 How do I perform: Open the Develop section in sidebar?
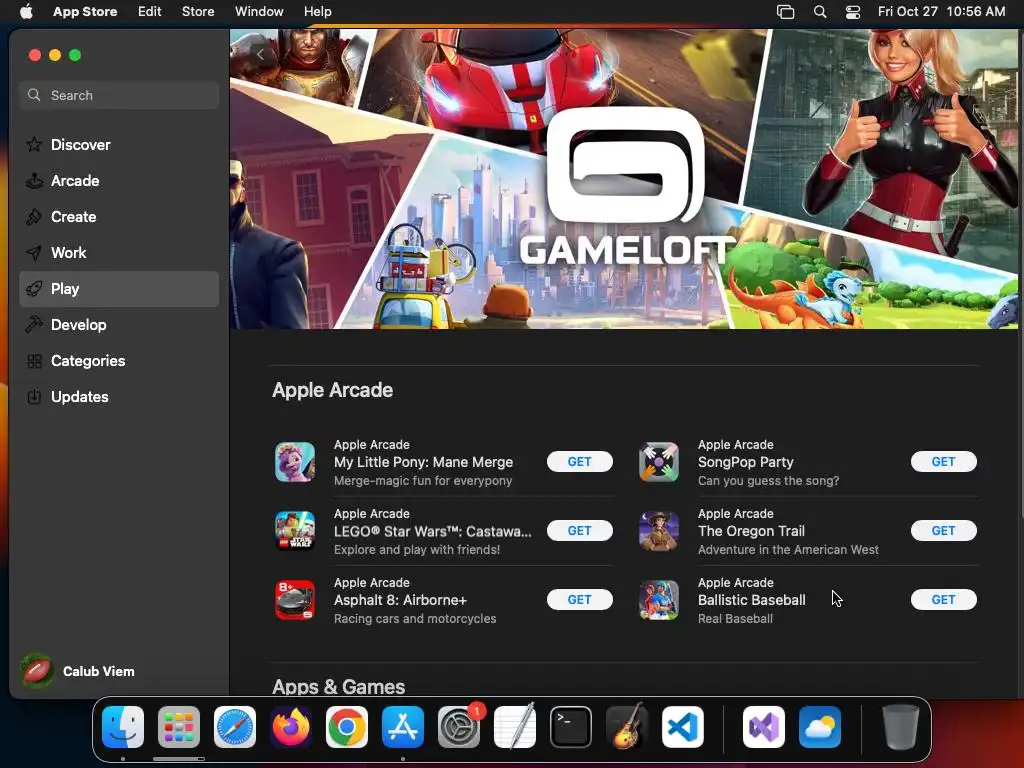[119, 325]
